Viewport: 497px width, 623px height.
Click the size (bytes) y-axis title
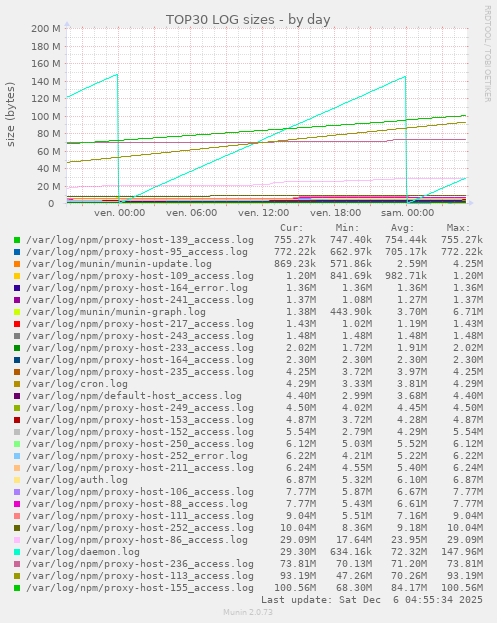pos(10,114)
